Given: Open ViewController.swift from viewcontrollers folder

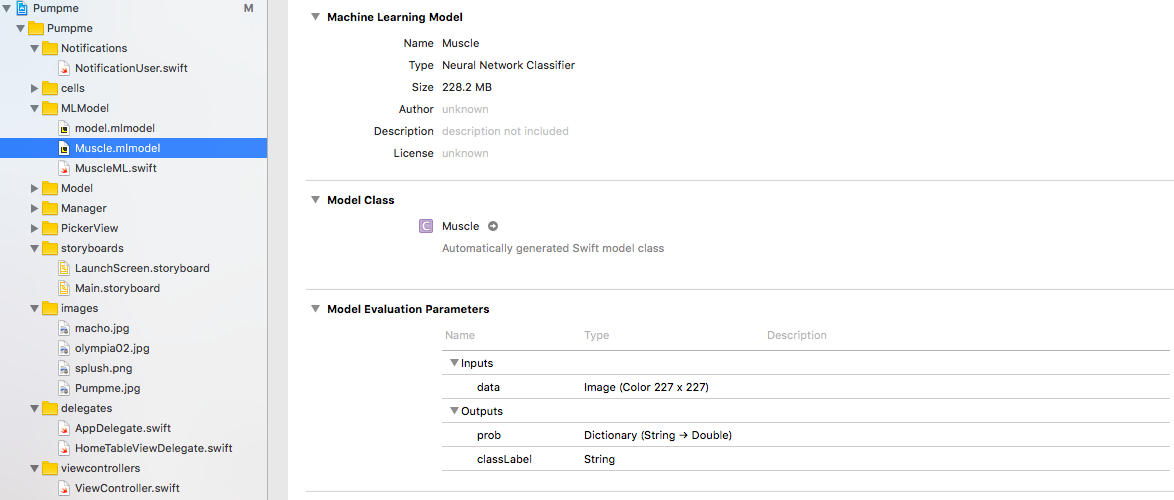Looking at the screenshot, I should coord(127,488).
